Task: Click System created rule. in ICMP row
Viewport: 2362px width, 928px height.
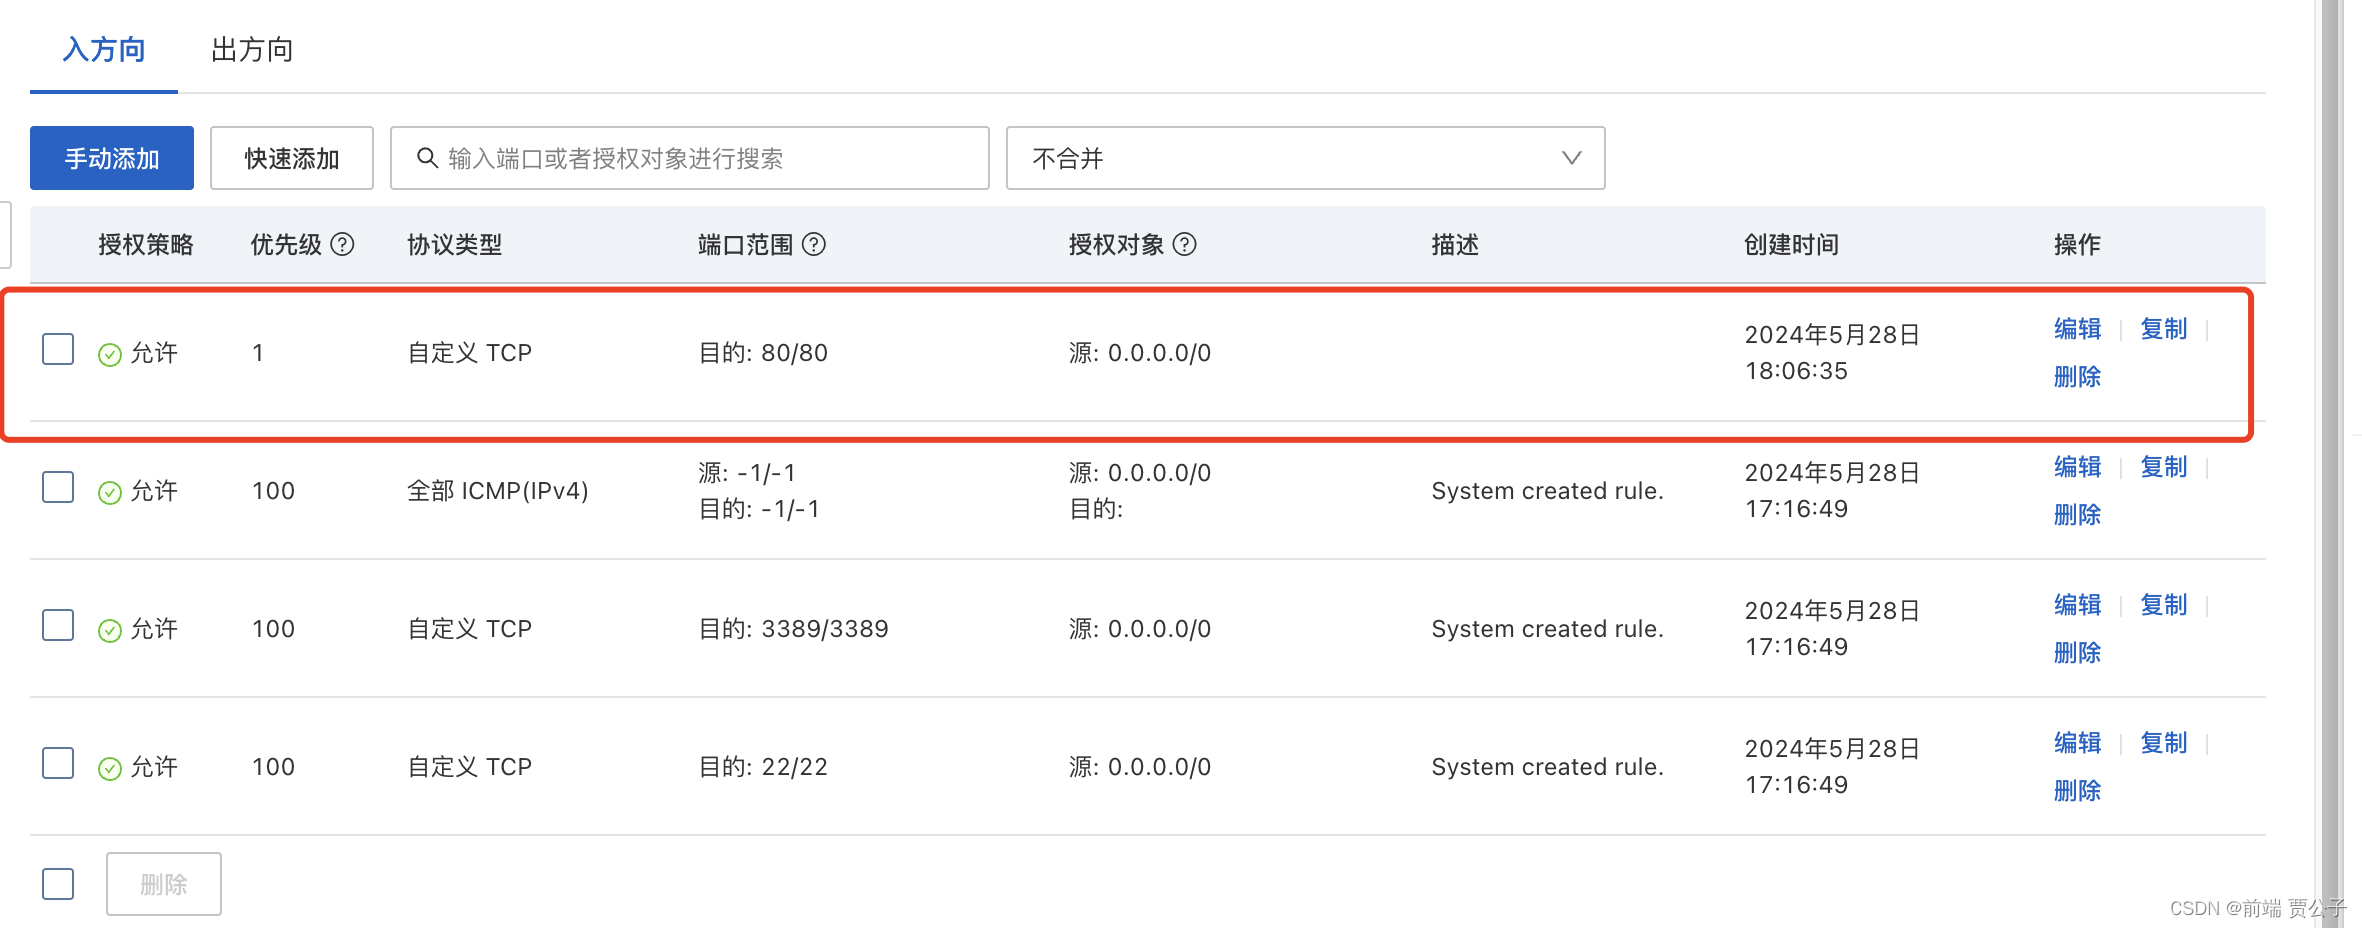Action: pyautogui.click(x=1548, y=491)
